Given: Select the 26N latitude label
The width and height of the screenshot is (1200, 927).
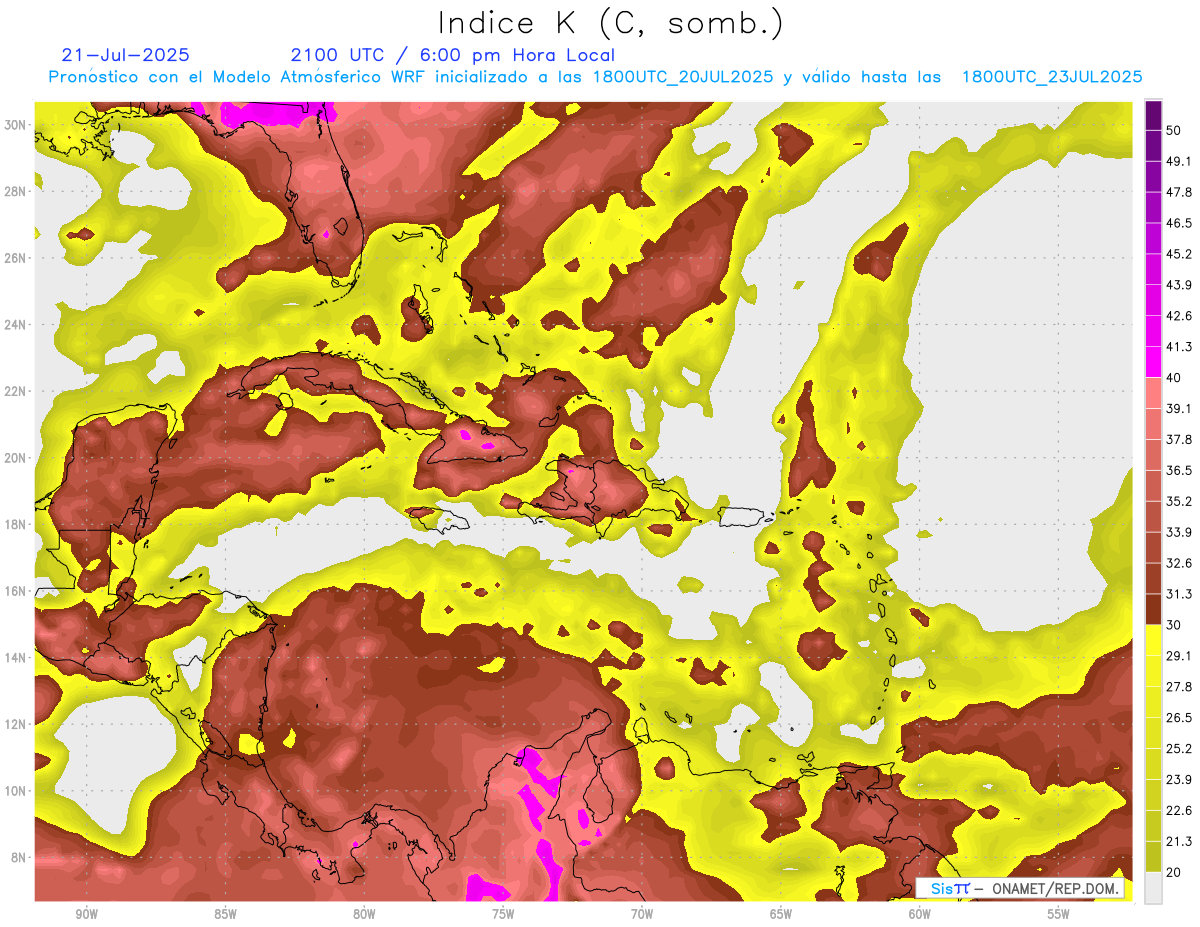Looking at the screenshot, I should [17, 258].
